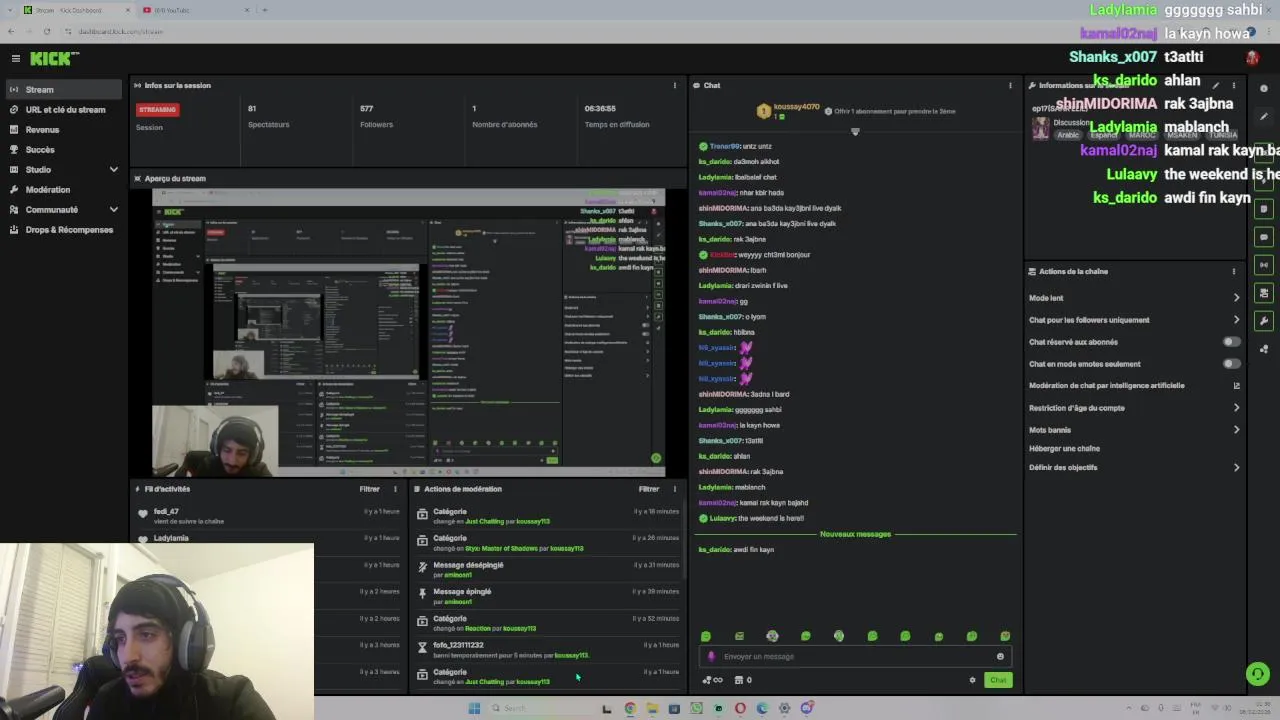Viewport: 1280px width, 720px height.
Task: Go to Revenus section
Action: pos(65,129)
